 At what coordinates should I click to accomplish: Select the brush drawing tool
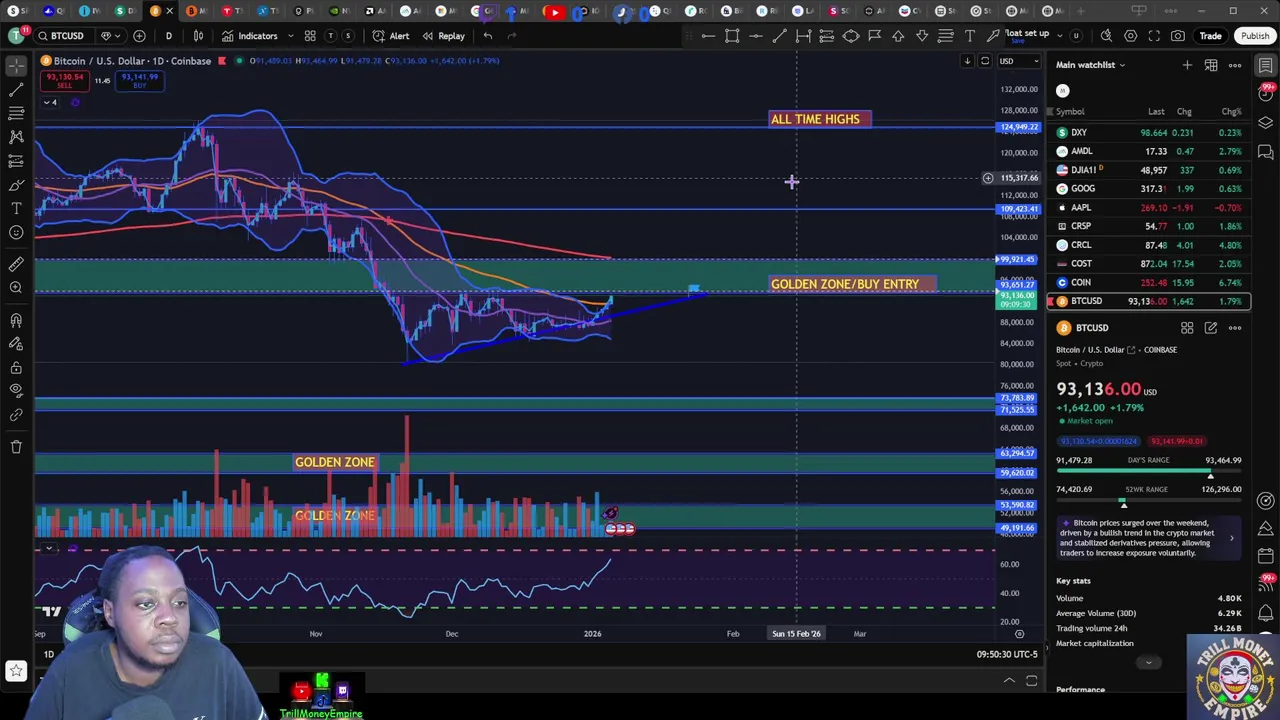pyautogui.click(x=16, y=185)
